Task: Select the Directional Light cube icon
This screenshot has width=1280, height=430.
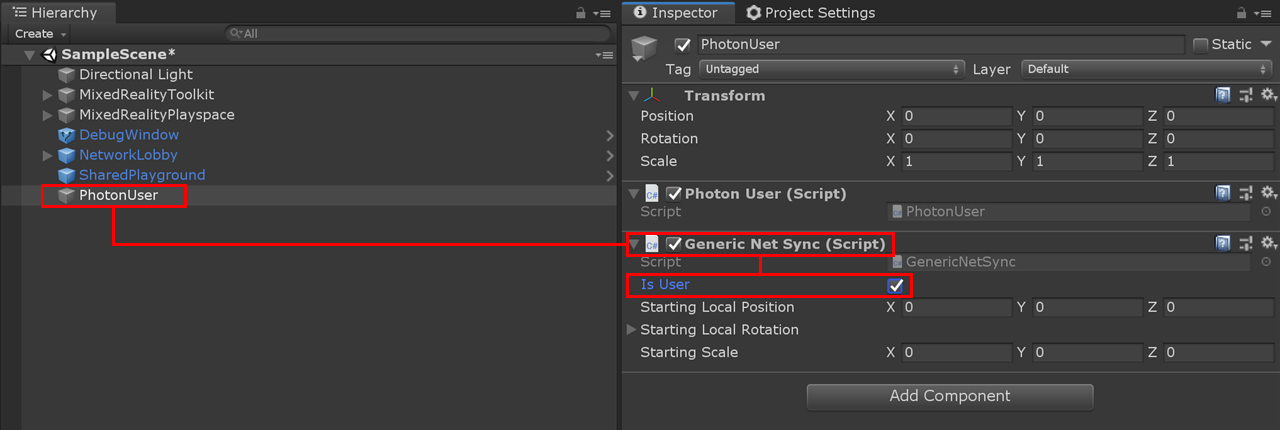Action: [67, 75]
